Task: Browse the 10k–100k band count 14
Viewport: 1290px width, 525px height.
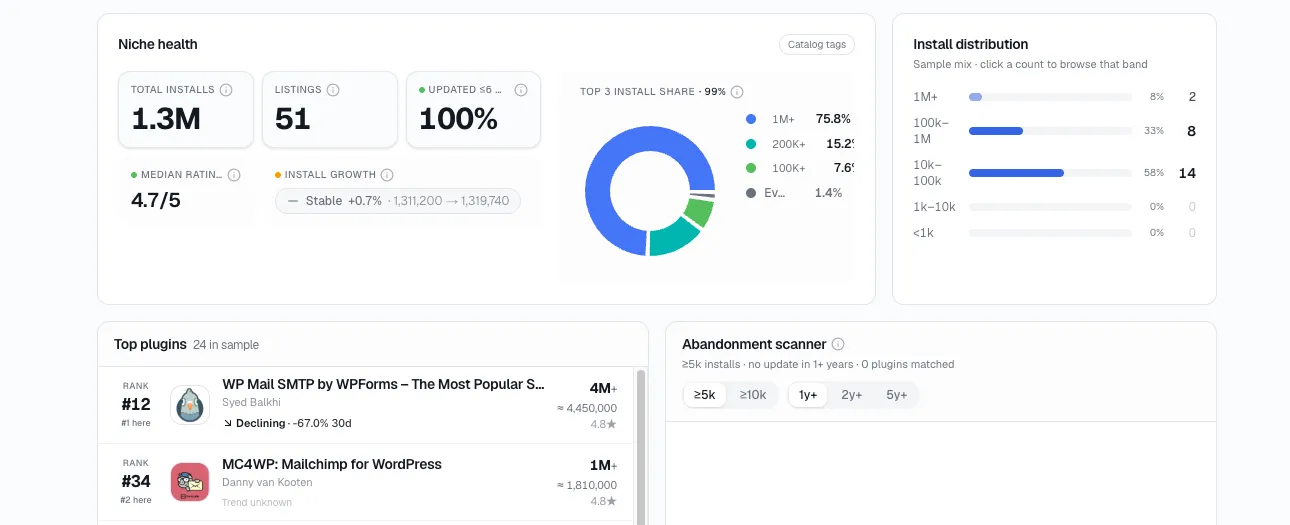Action: point(1187,173)
